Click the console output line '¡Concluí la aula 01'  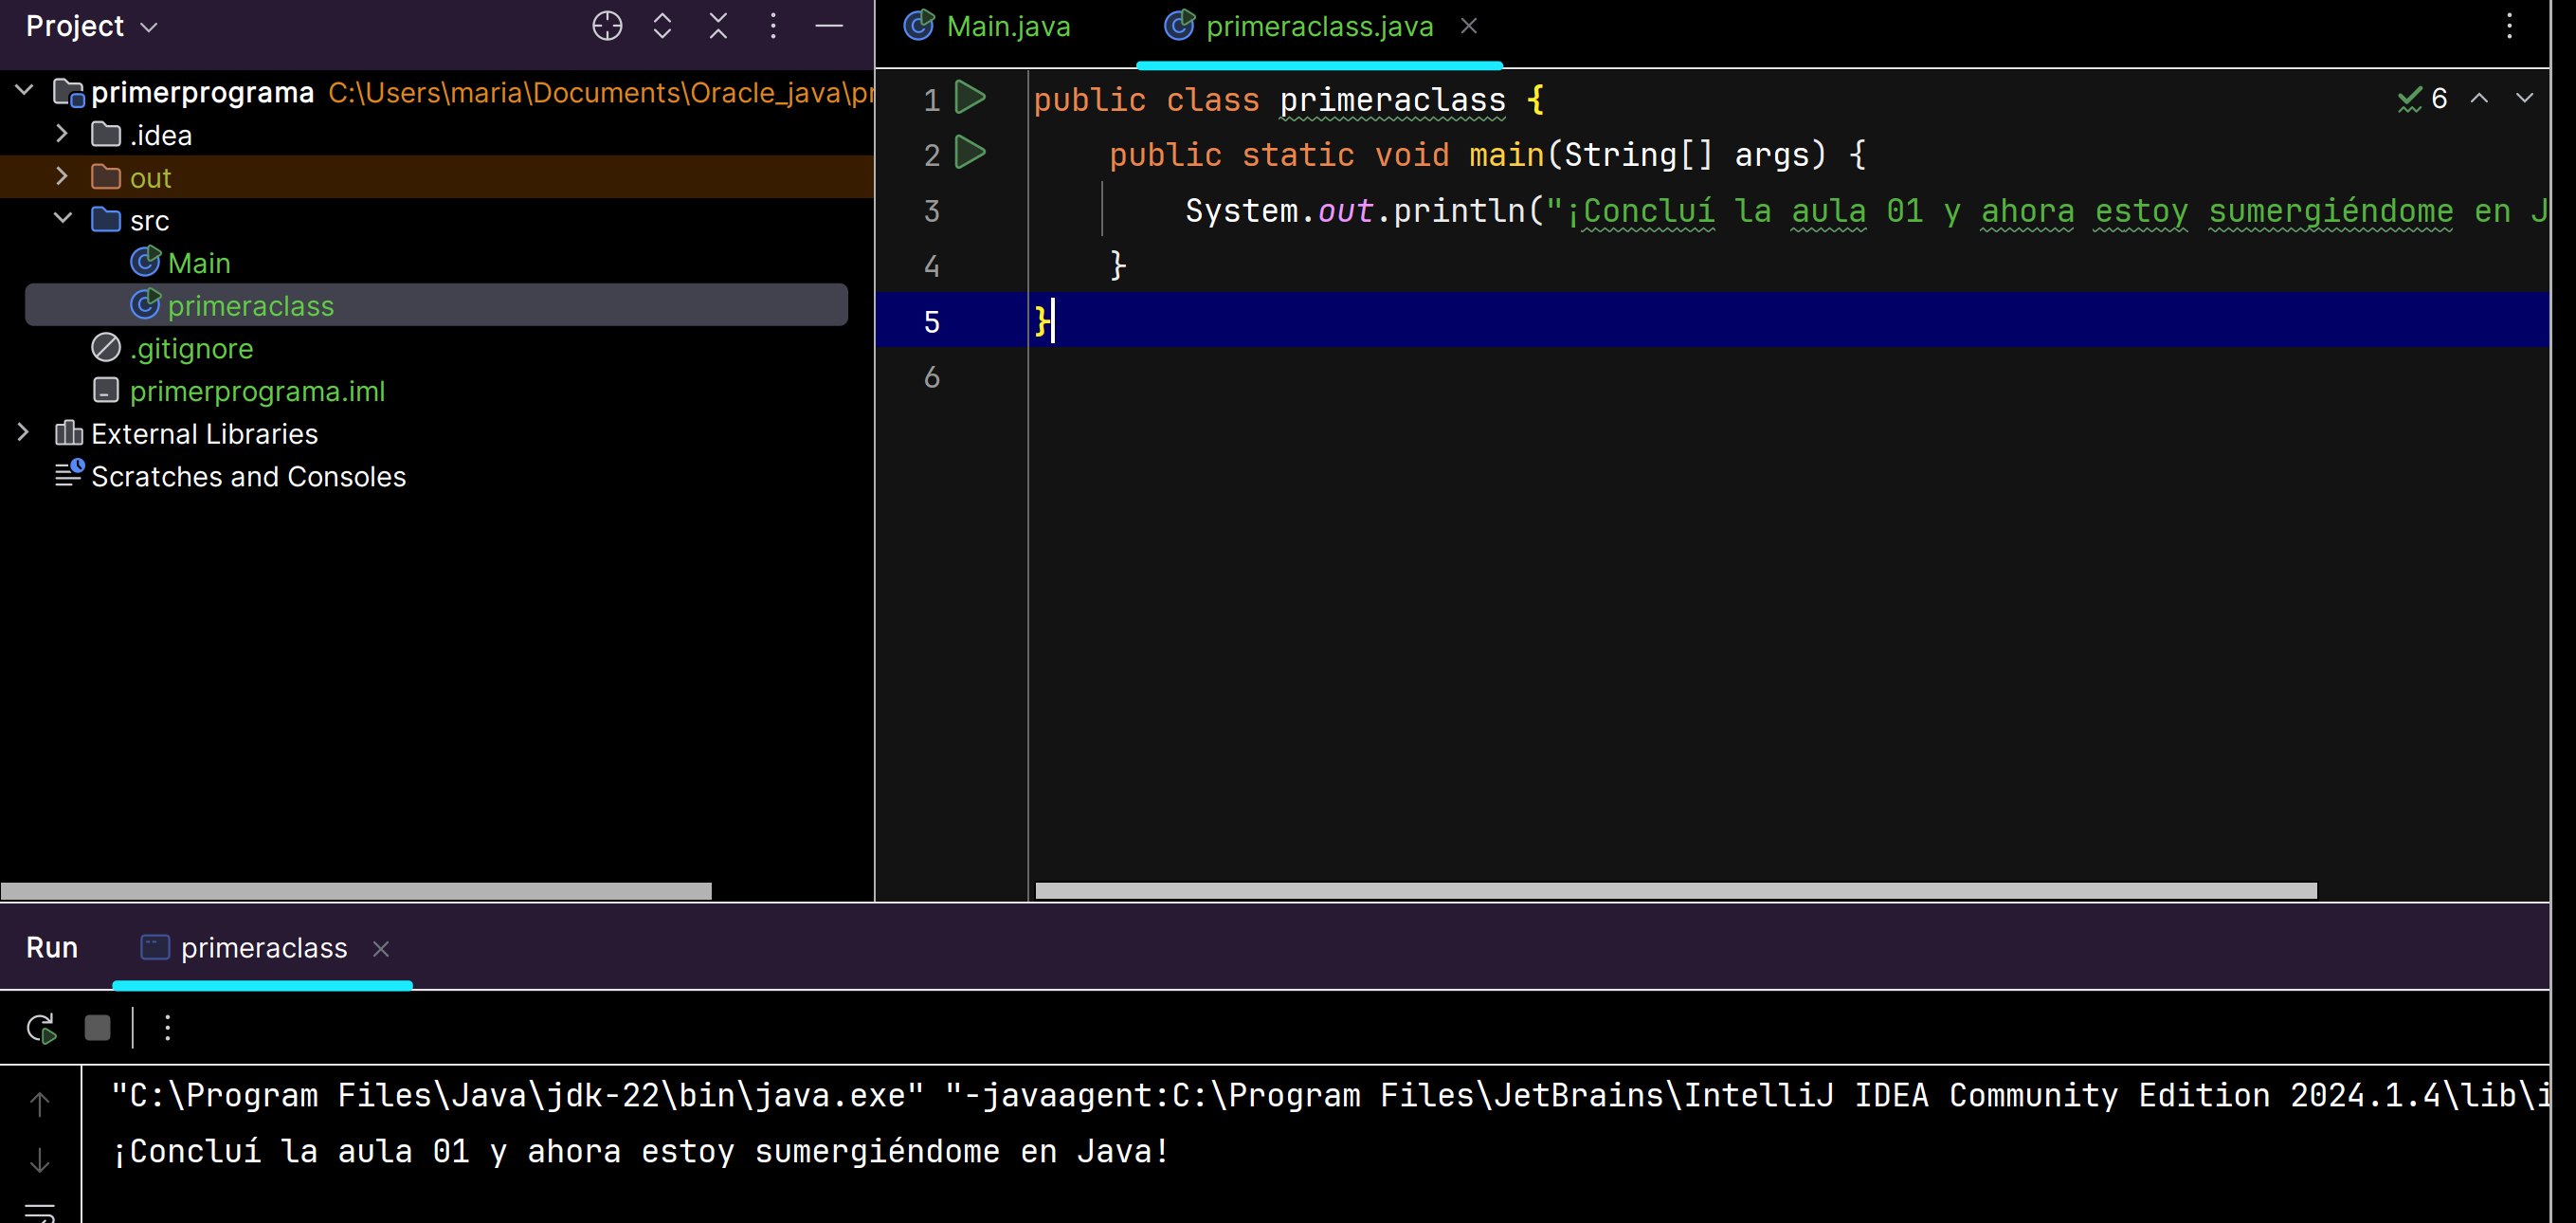click(641, 1151)
